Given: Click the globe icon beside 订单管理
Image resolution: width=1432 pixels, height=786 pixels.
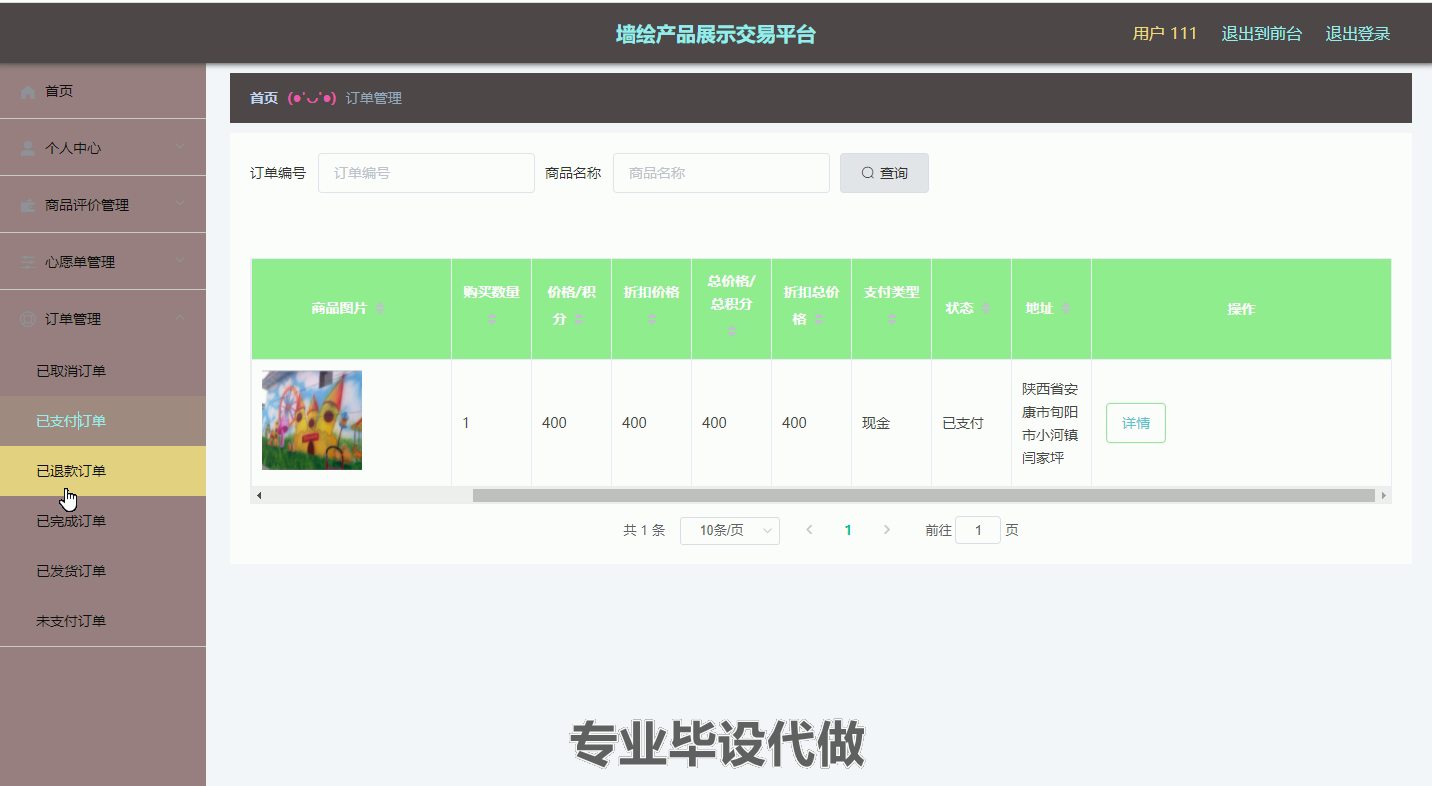Looking at the screenshot, I should [28, 319].
